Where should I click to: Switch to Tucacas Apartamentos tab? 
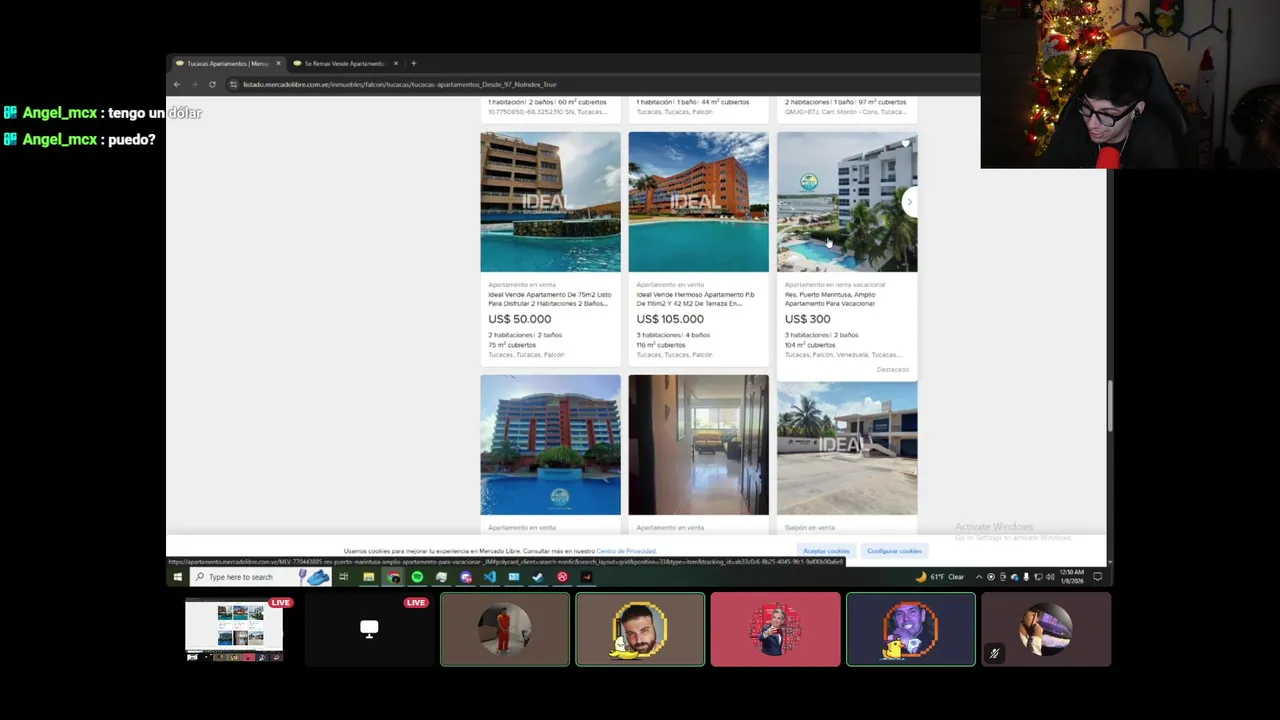pyautogui.click(x=228, y=63)
